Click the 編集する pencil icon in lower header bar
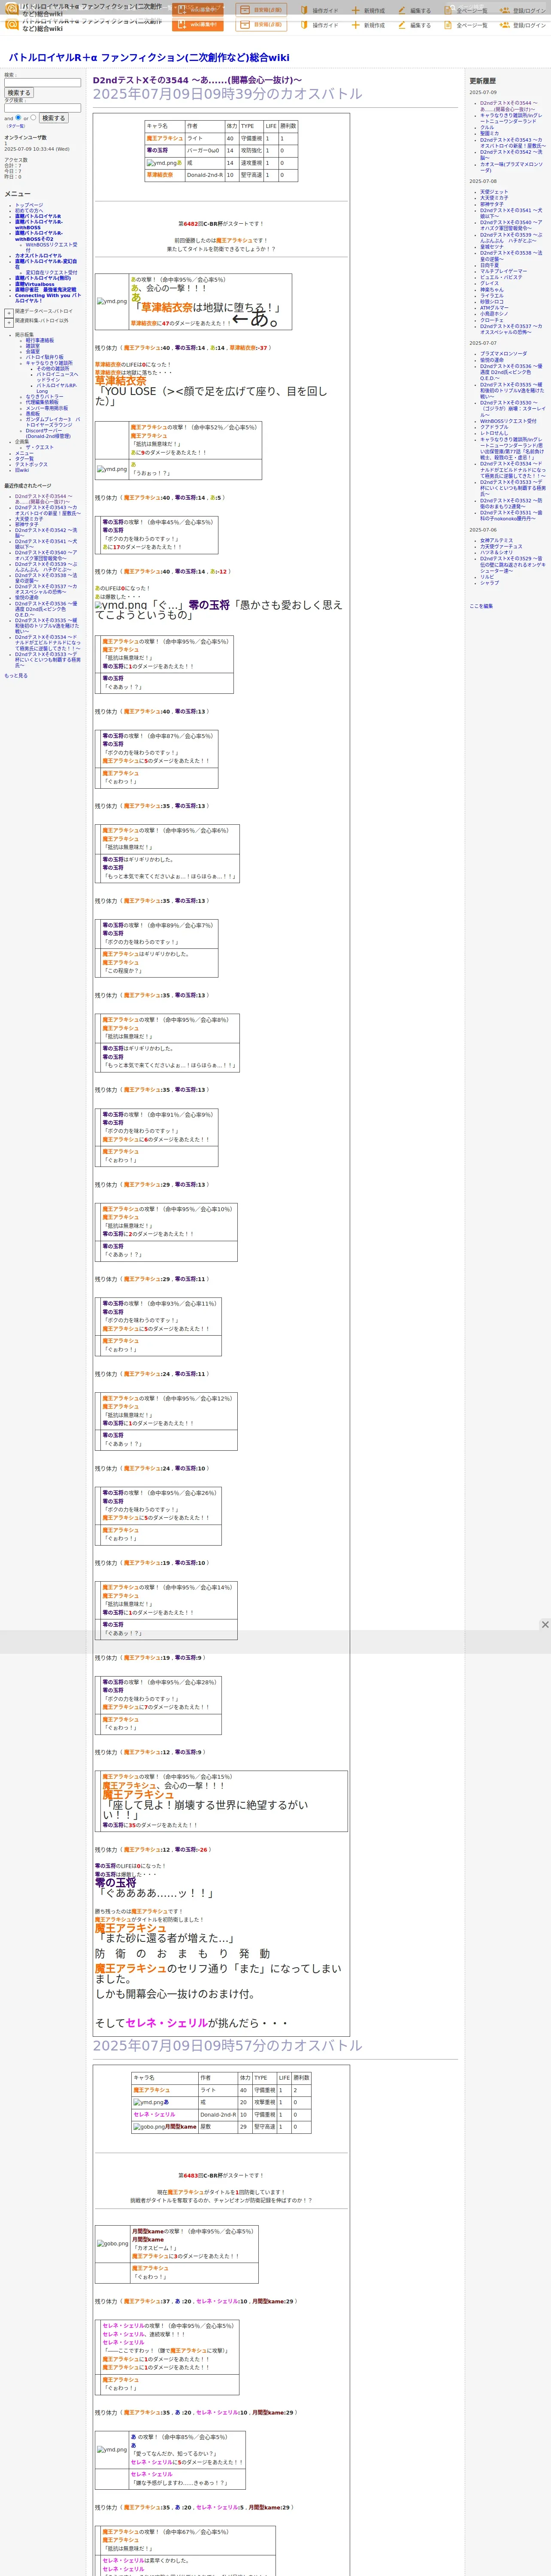 (402, 25)
